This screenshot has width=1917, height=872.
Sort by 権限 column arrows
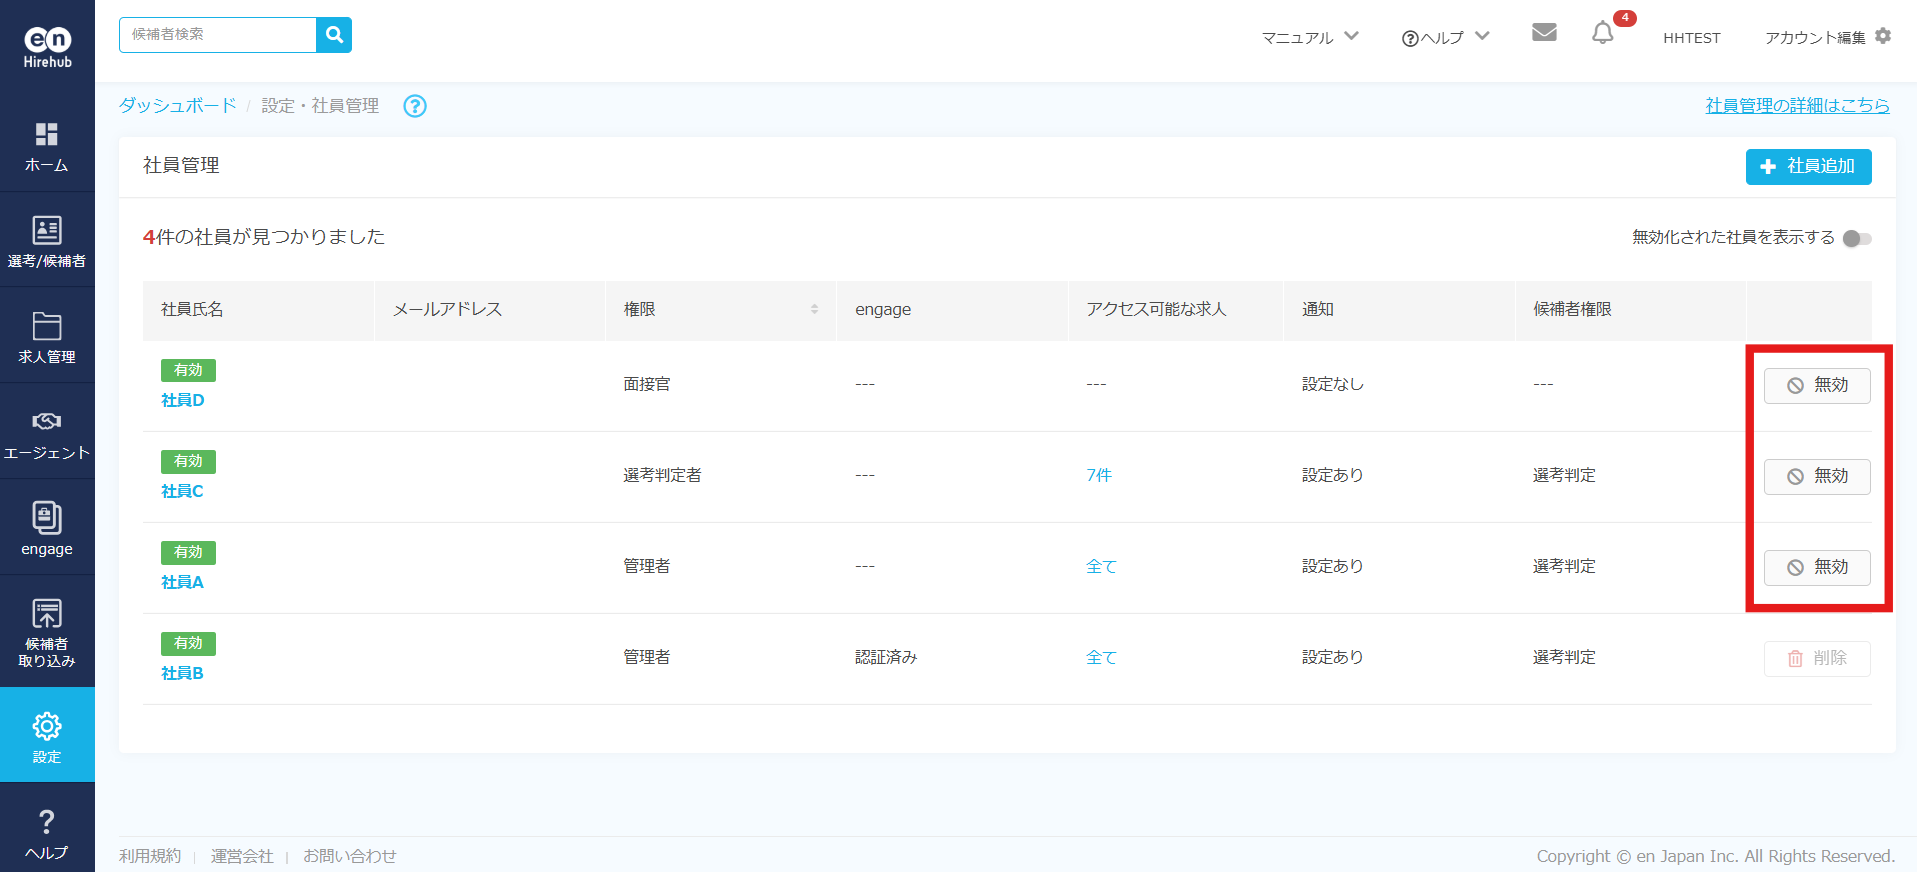coord(814,310)
